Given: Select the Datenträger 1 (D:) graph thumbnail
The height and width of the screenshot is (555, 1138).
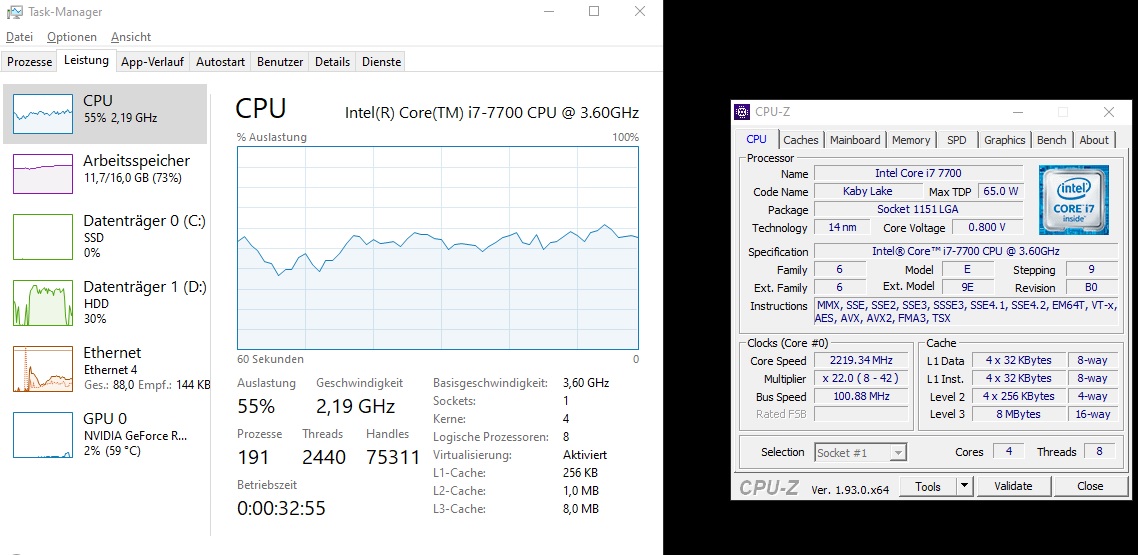Looking at the screenshot, I should click(x=43, y=303).
